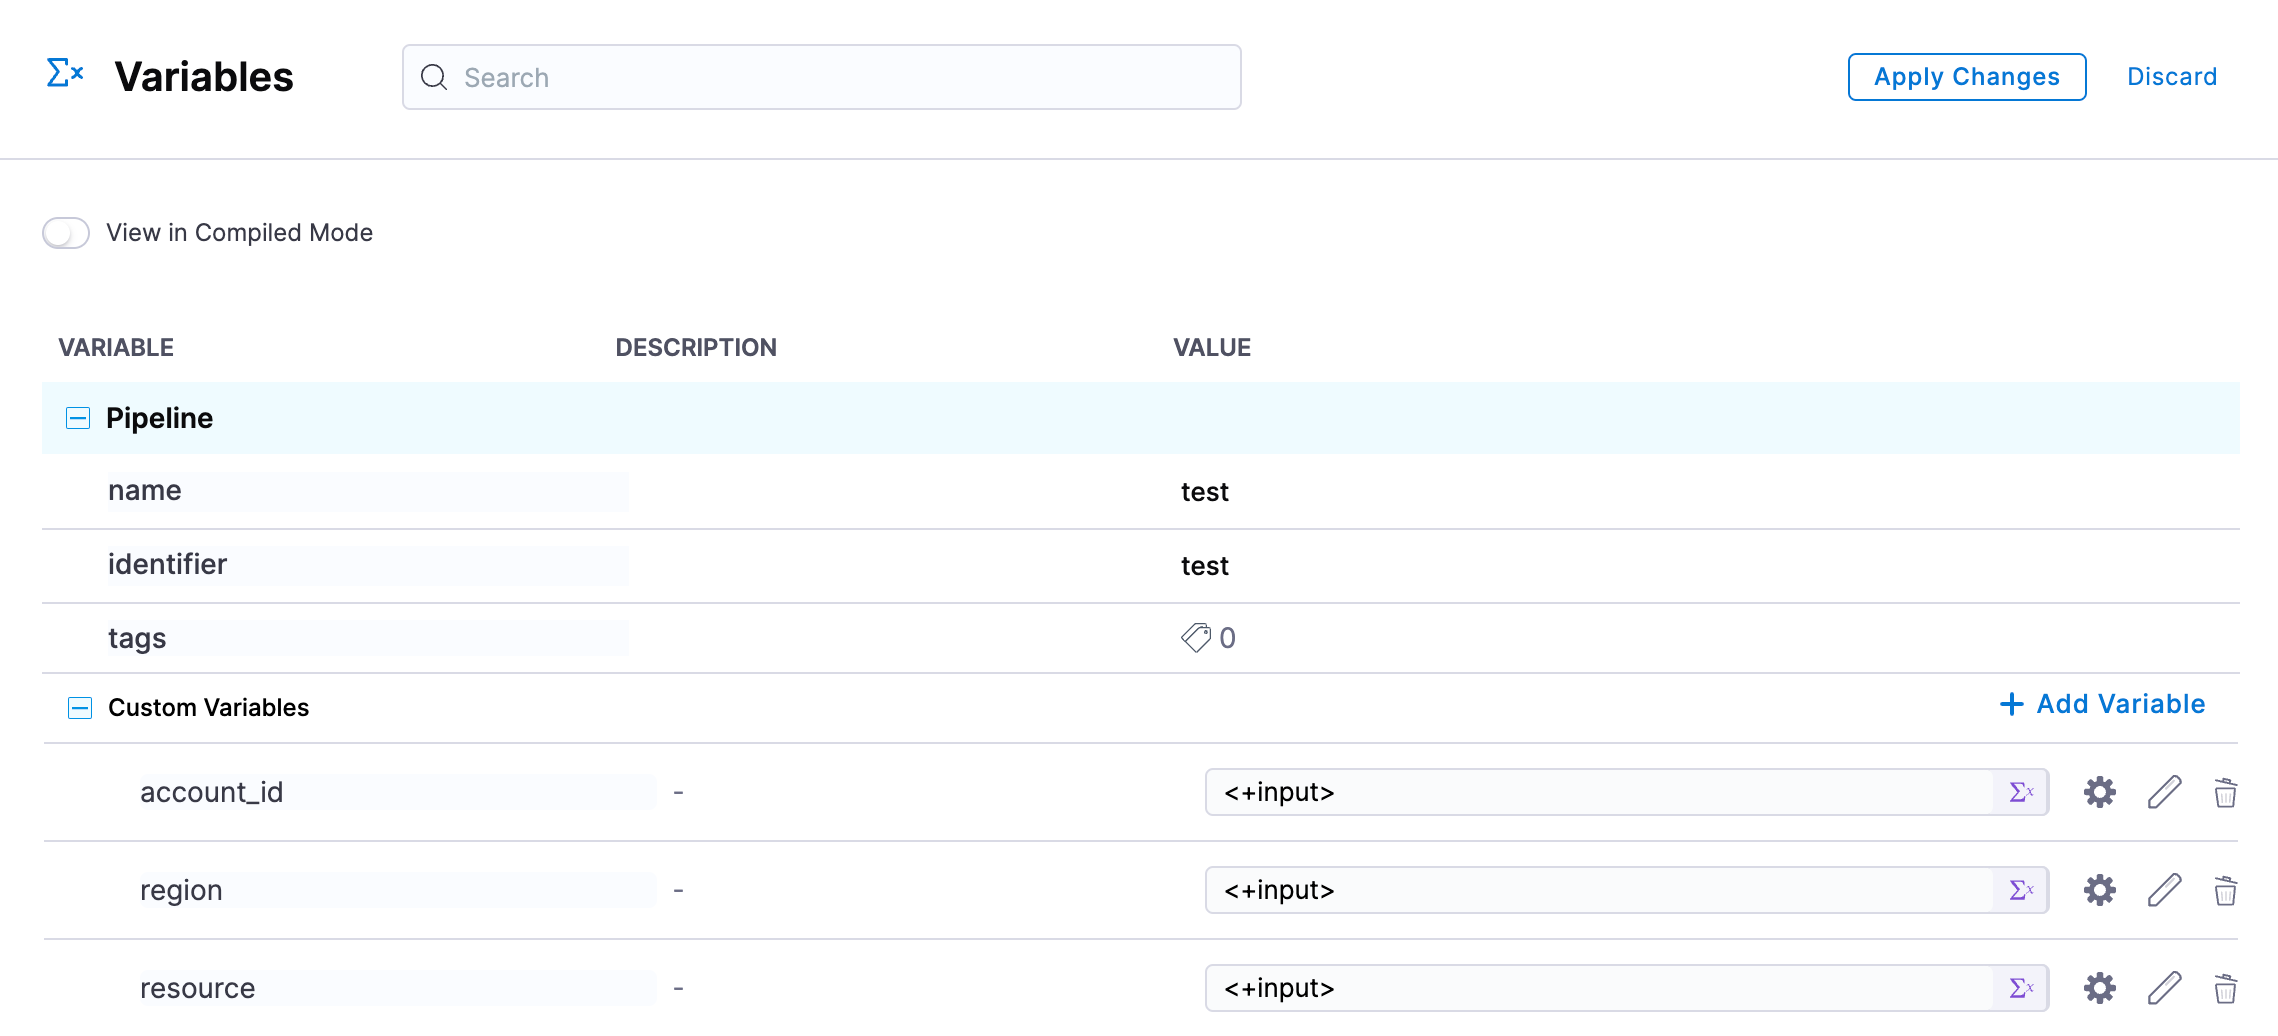
Task: Collapse the Pipeline section
Action: point(78,418)
